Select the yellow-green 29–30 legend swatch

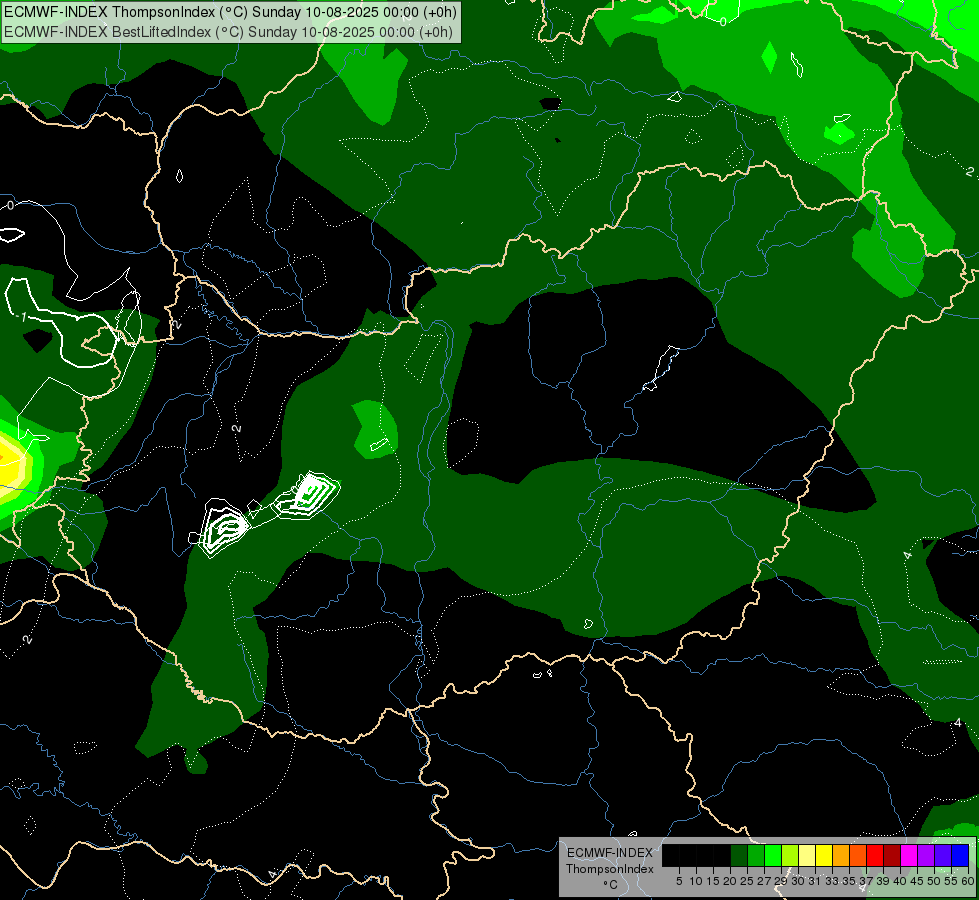[790, 855]
